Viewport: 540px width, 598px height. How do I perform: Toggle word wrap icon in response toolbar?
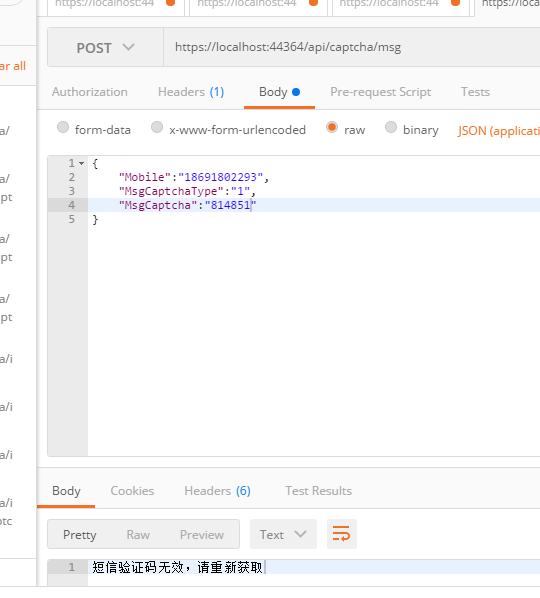(x=341, y=534)
